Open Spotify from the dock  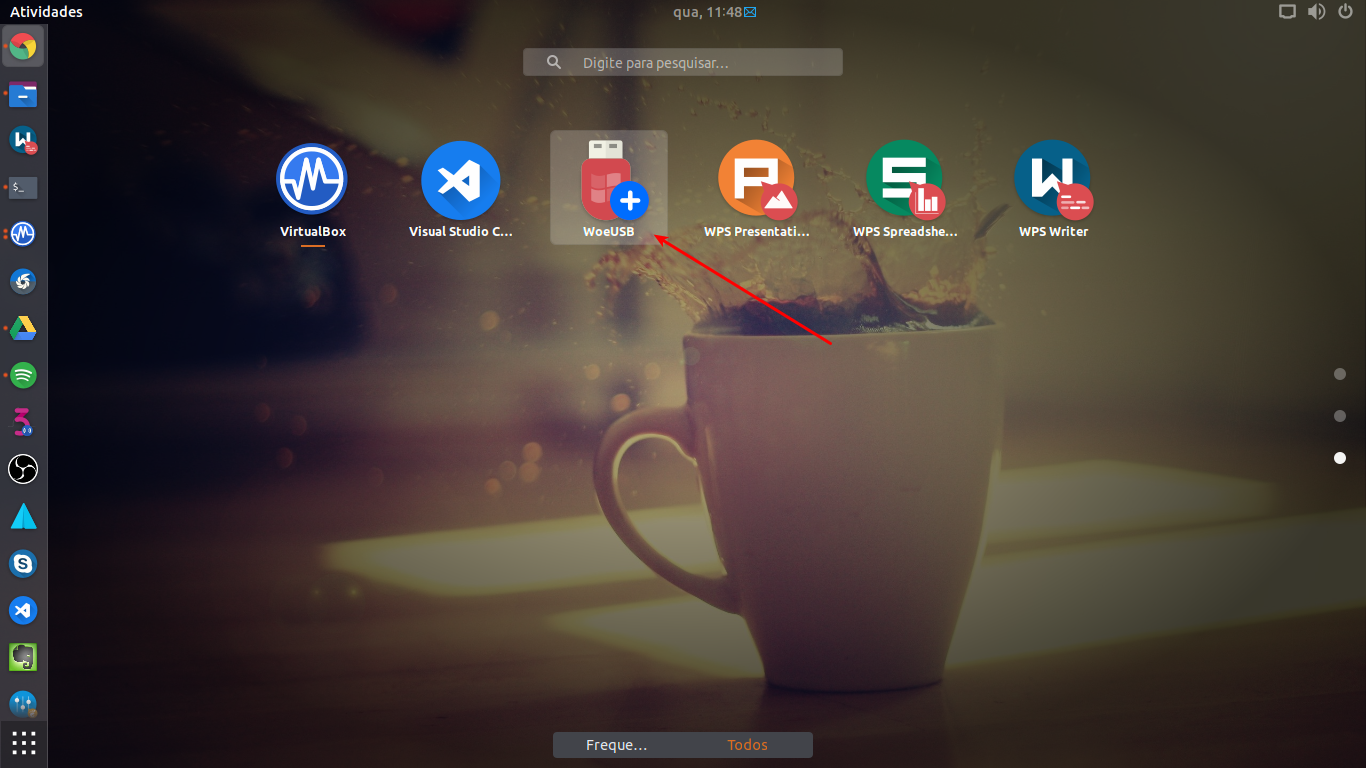(x=23, y=375)
